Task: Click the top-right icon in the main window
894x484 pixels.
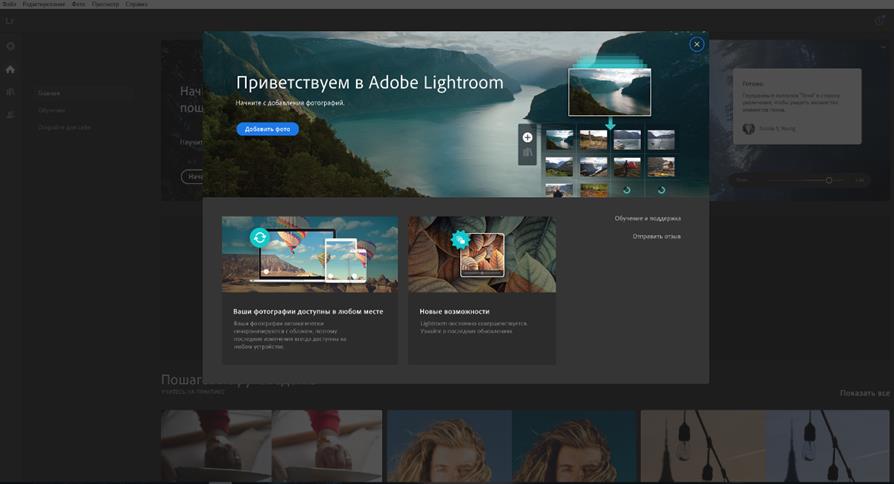Action: click(879, 21)
